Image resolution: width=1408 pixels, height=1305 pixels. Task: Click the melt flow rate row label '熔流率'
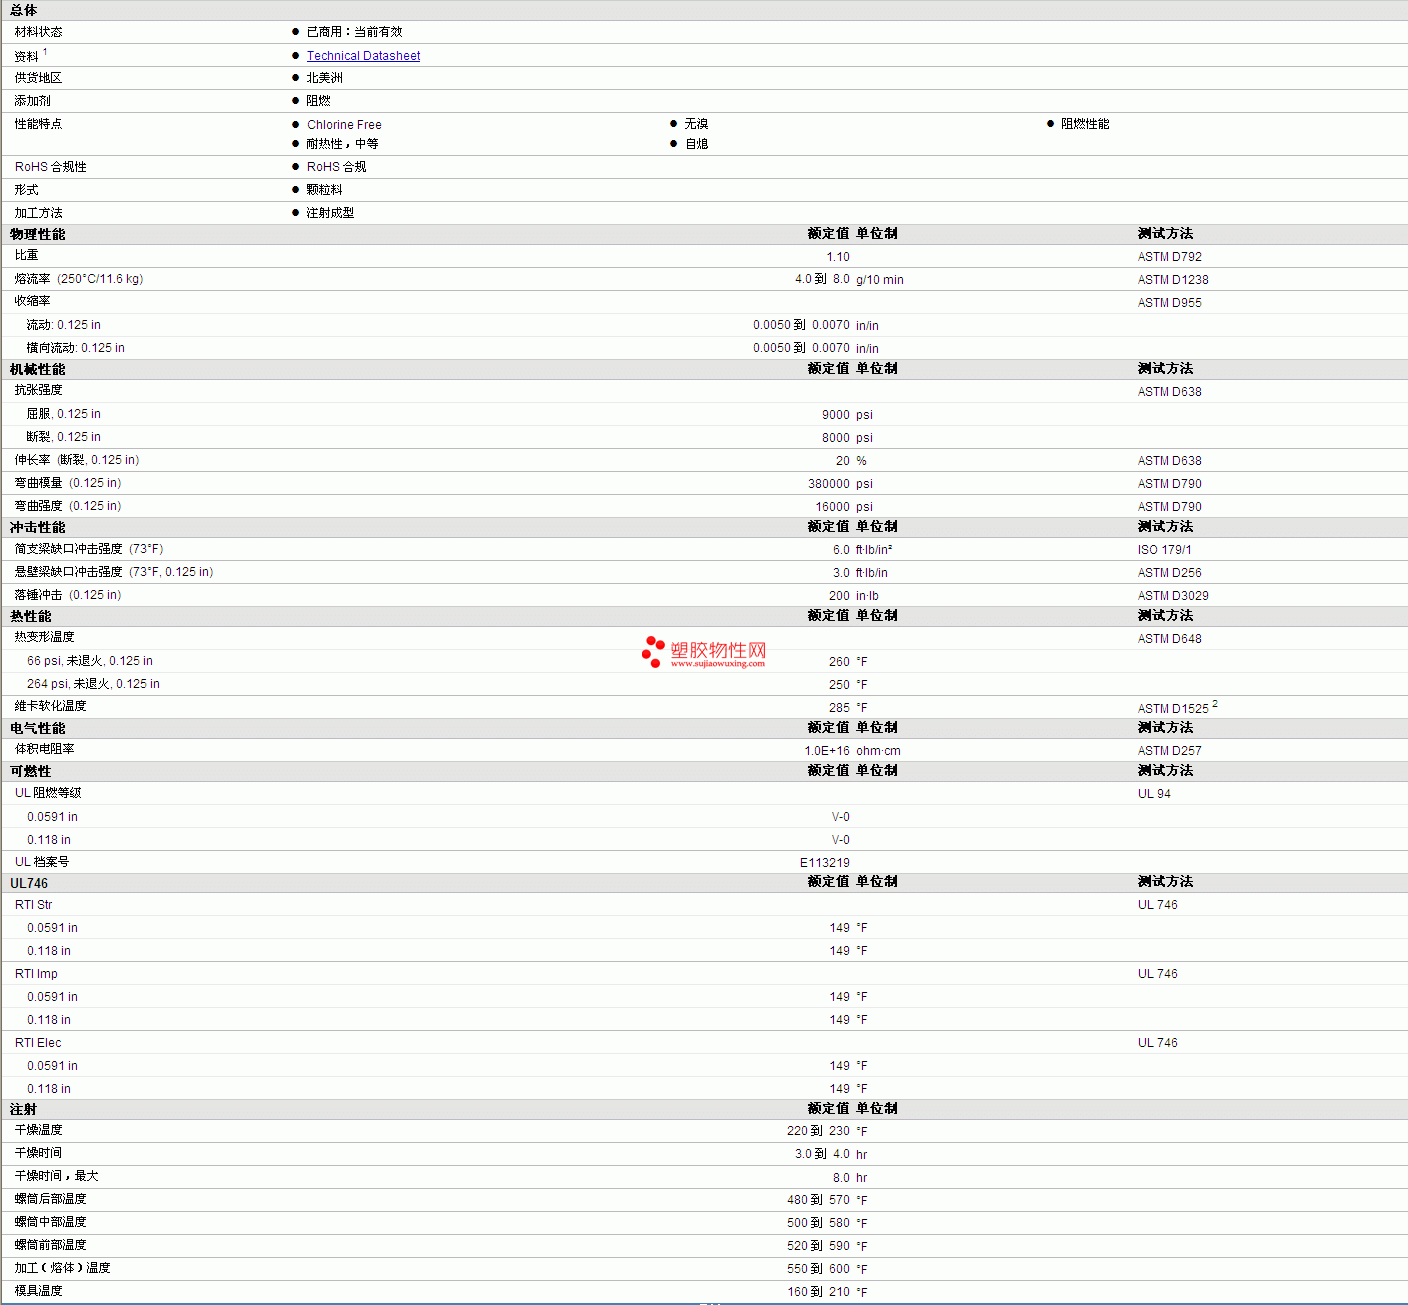pyautogui.click(x=32, y=279)
